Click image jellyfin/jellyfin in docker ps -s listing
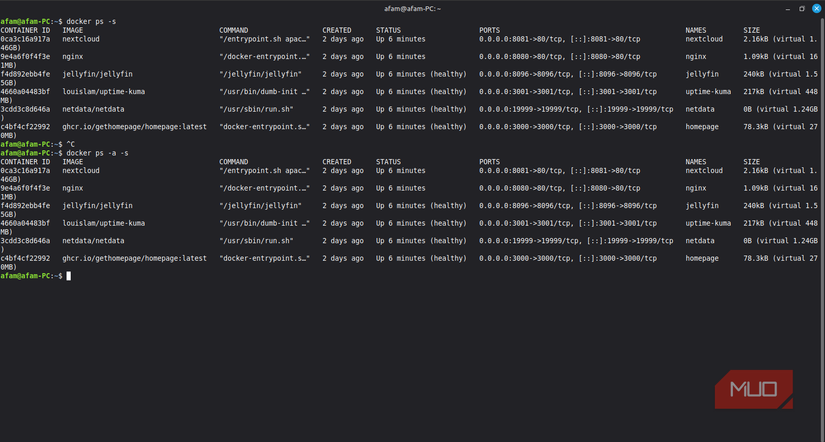This screenshot has width=825, height=442. click(x=97, y=74)
